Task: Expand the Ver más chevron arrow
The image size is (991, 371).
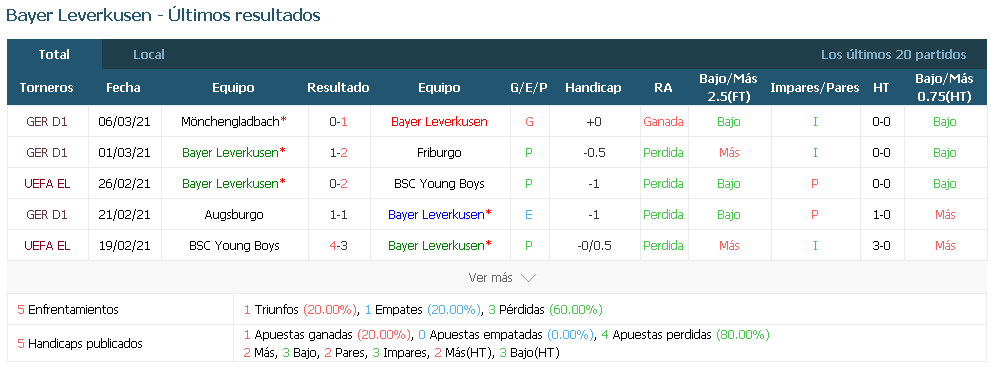Action: (x=528, y=278)
